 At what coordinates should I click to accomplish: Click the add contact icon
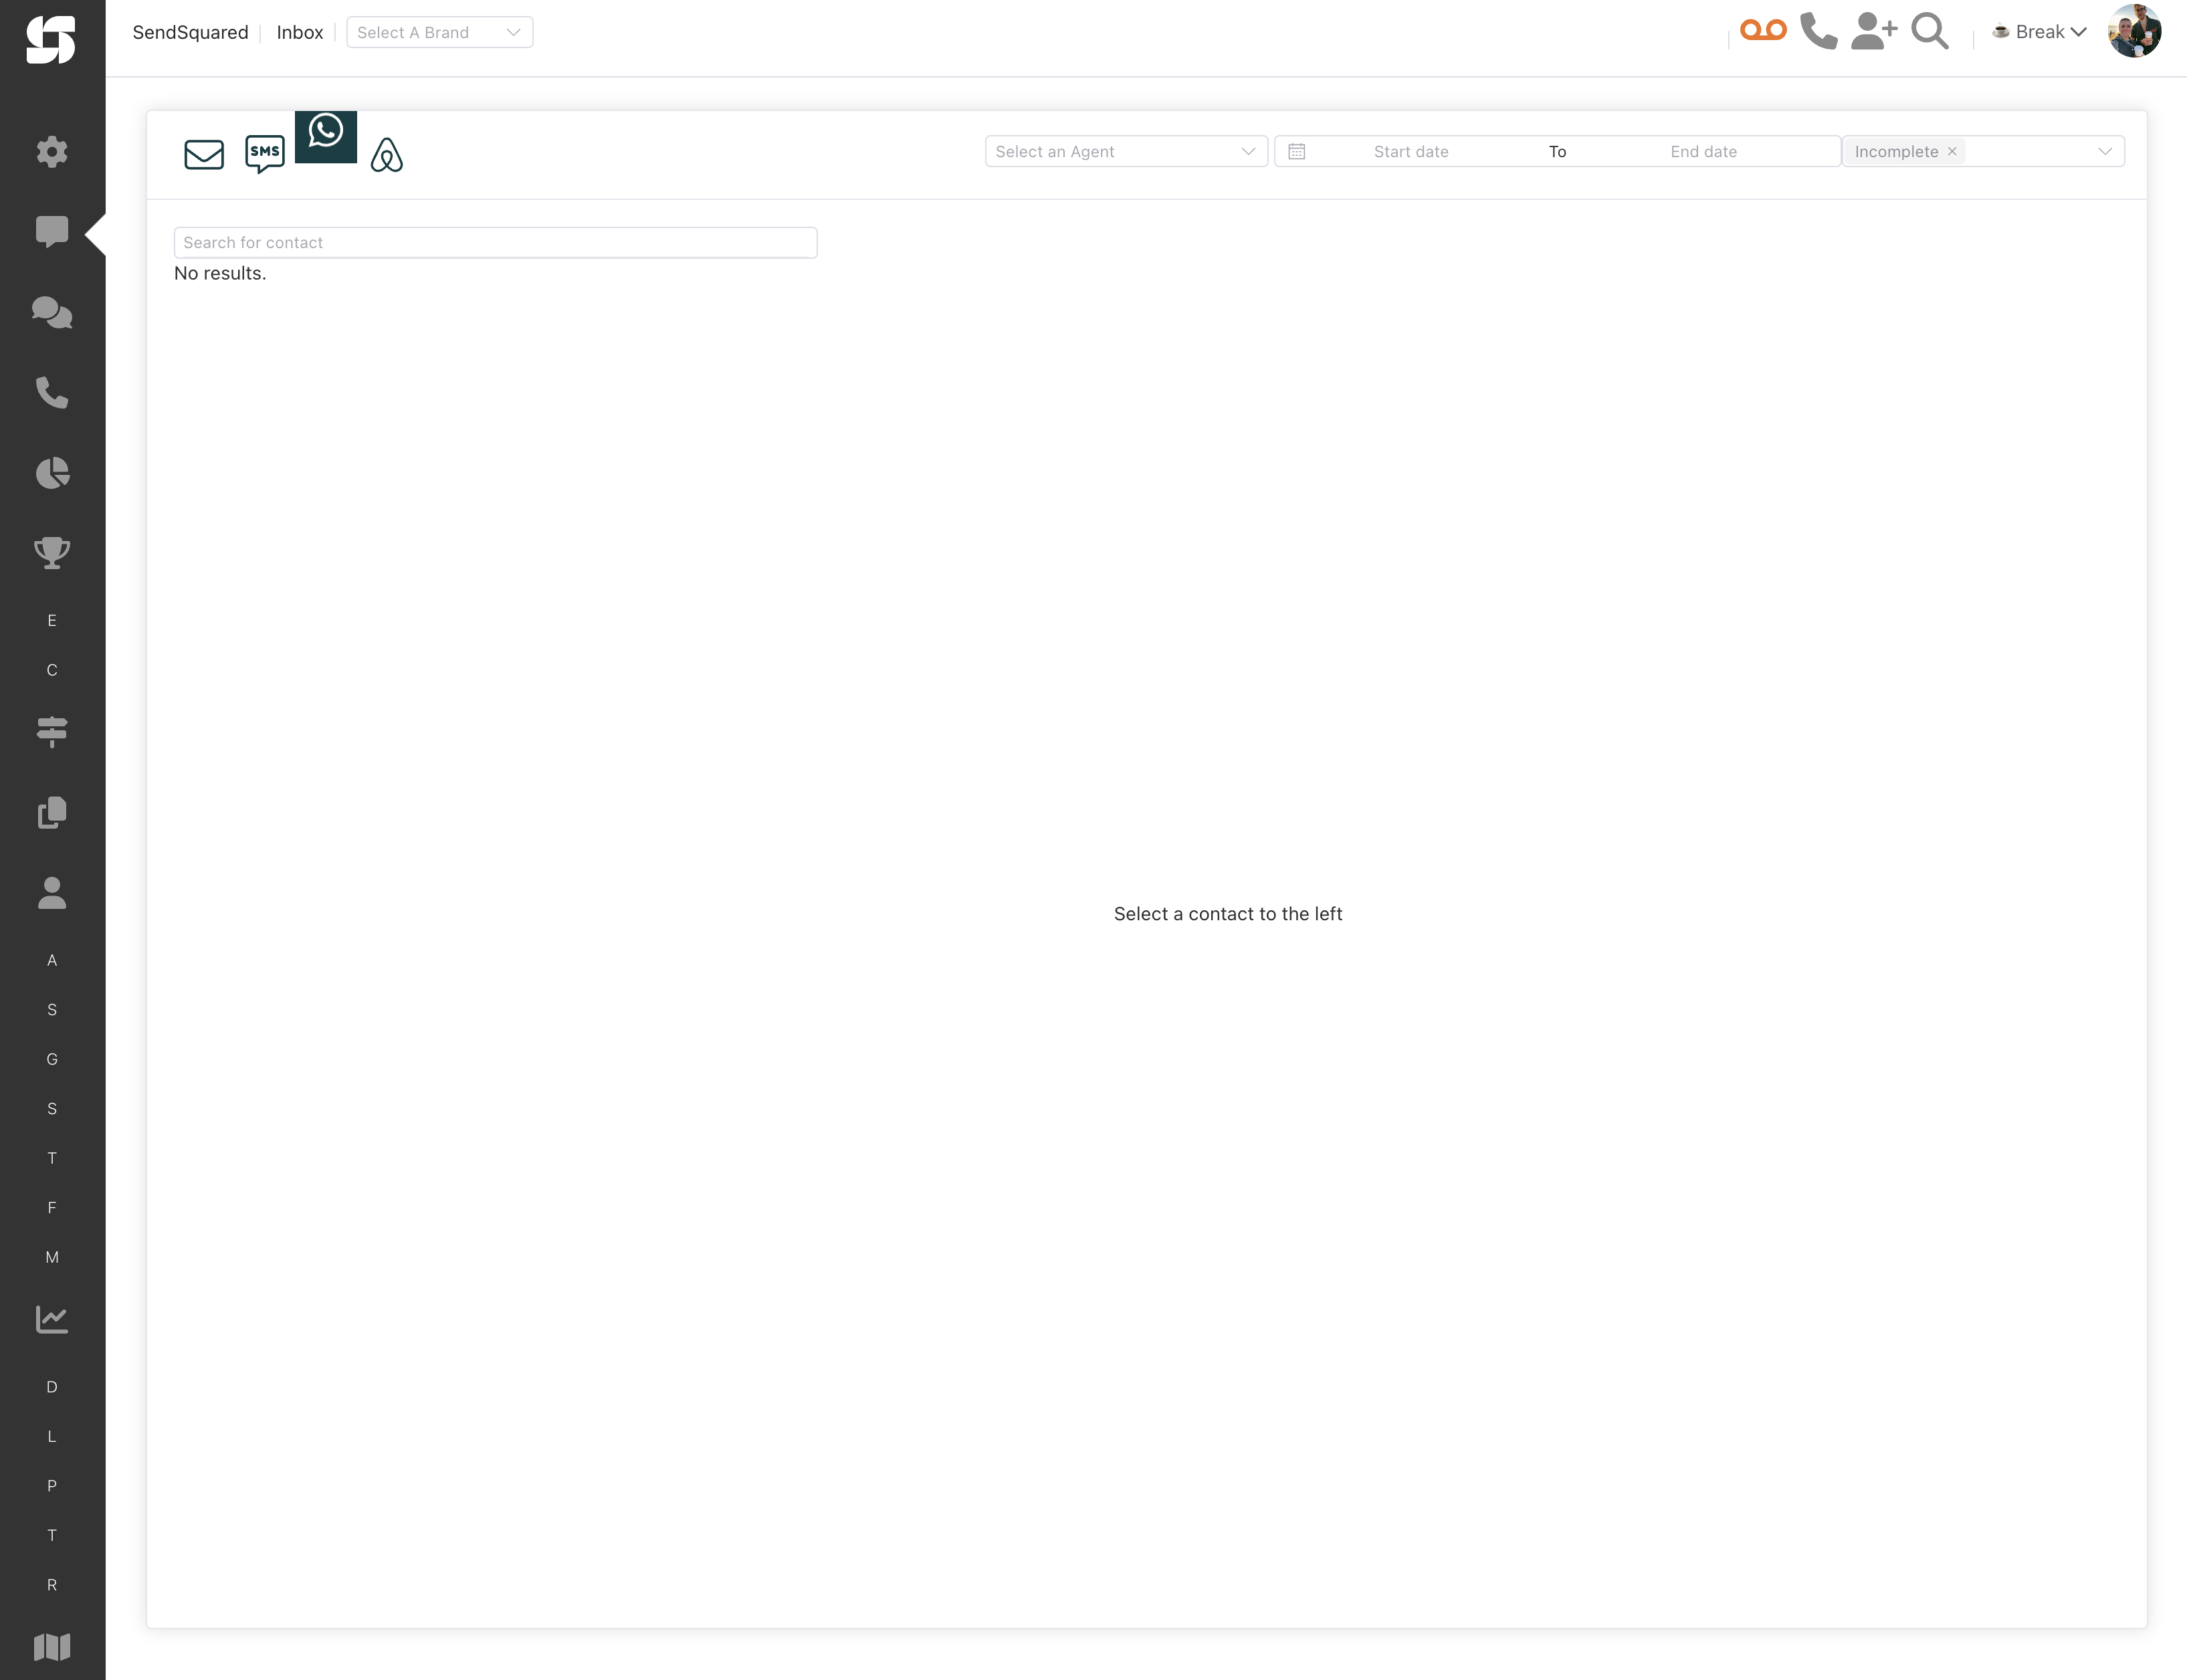1874,31
